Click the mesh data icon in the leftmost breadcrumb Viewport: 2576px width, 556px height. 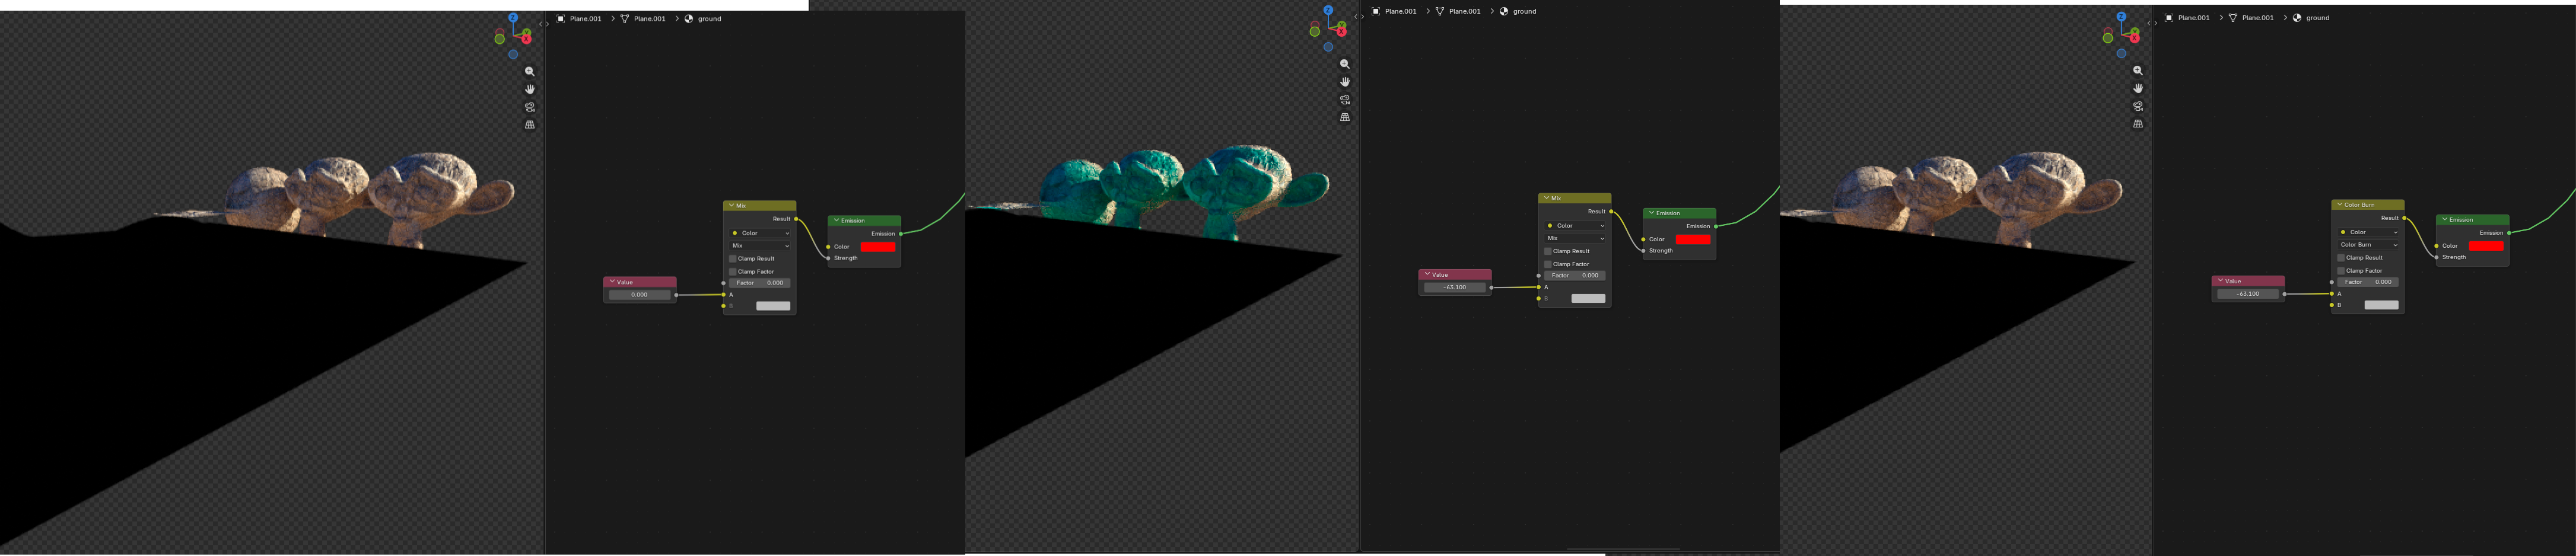pyautogui.click(x=625, y=19)
